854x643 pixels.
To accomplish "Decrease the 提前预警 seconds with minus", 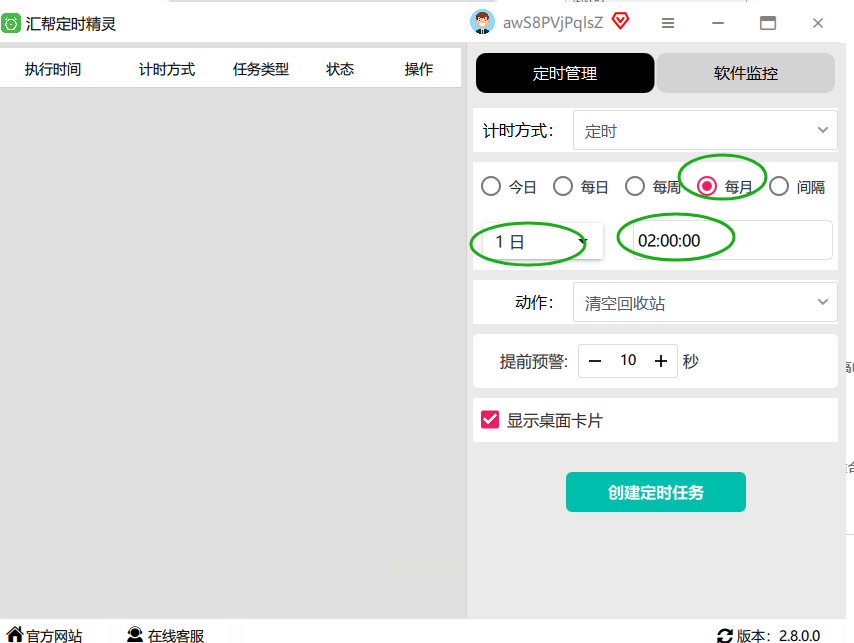I will point(595,360).
